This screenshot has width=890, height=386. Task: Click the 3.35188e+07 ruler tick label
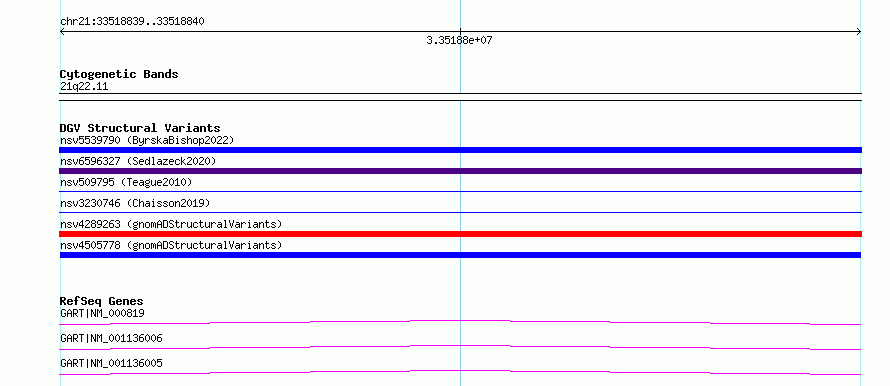pyautogui.click(x=459, y=41)
